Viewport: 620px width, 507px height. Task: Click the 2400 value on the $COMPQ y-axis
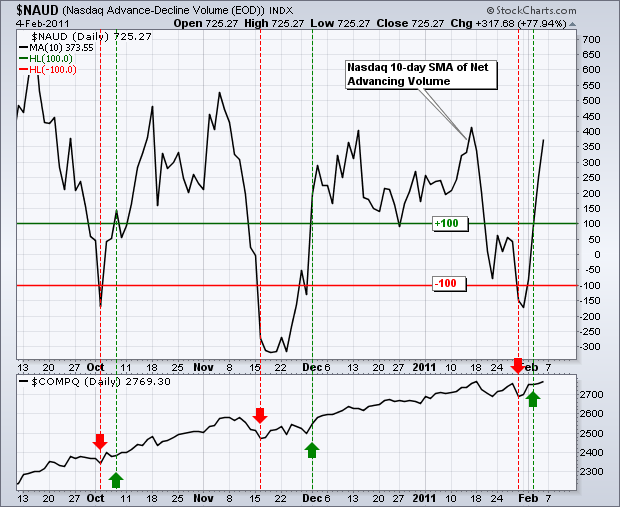coord(592,452)
